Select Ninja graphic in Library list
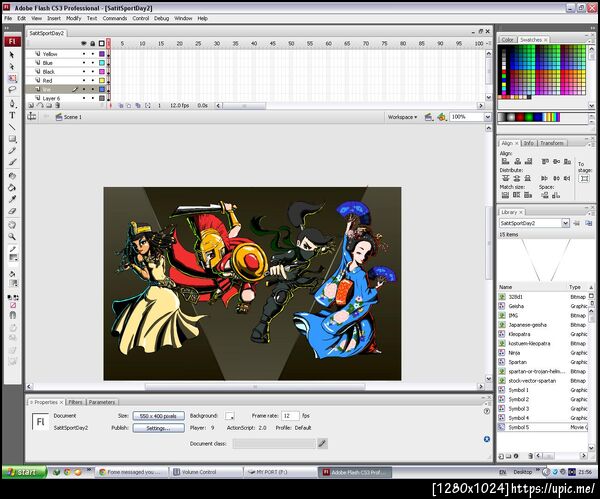This screenshot has height=499, width=600. point(542,353)
